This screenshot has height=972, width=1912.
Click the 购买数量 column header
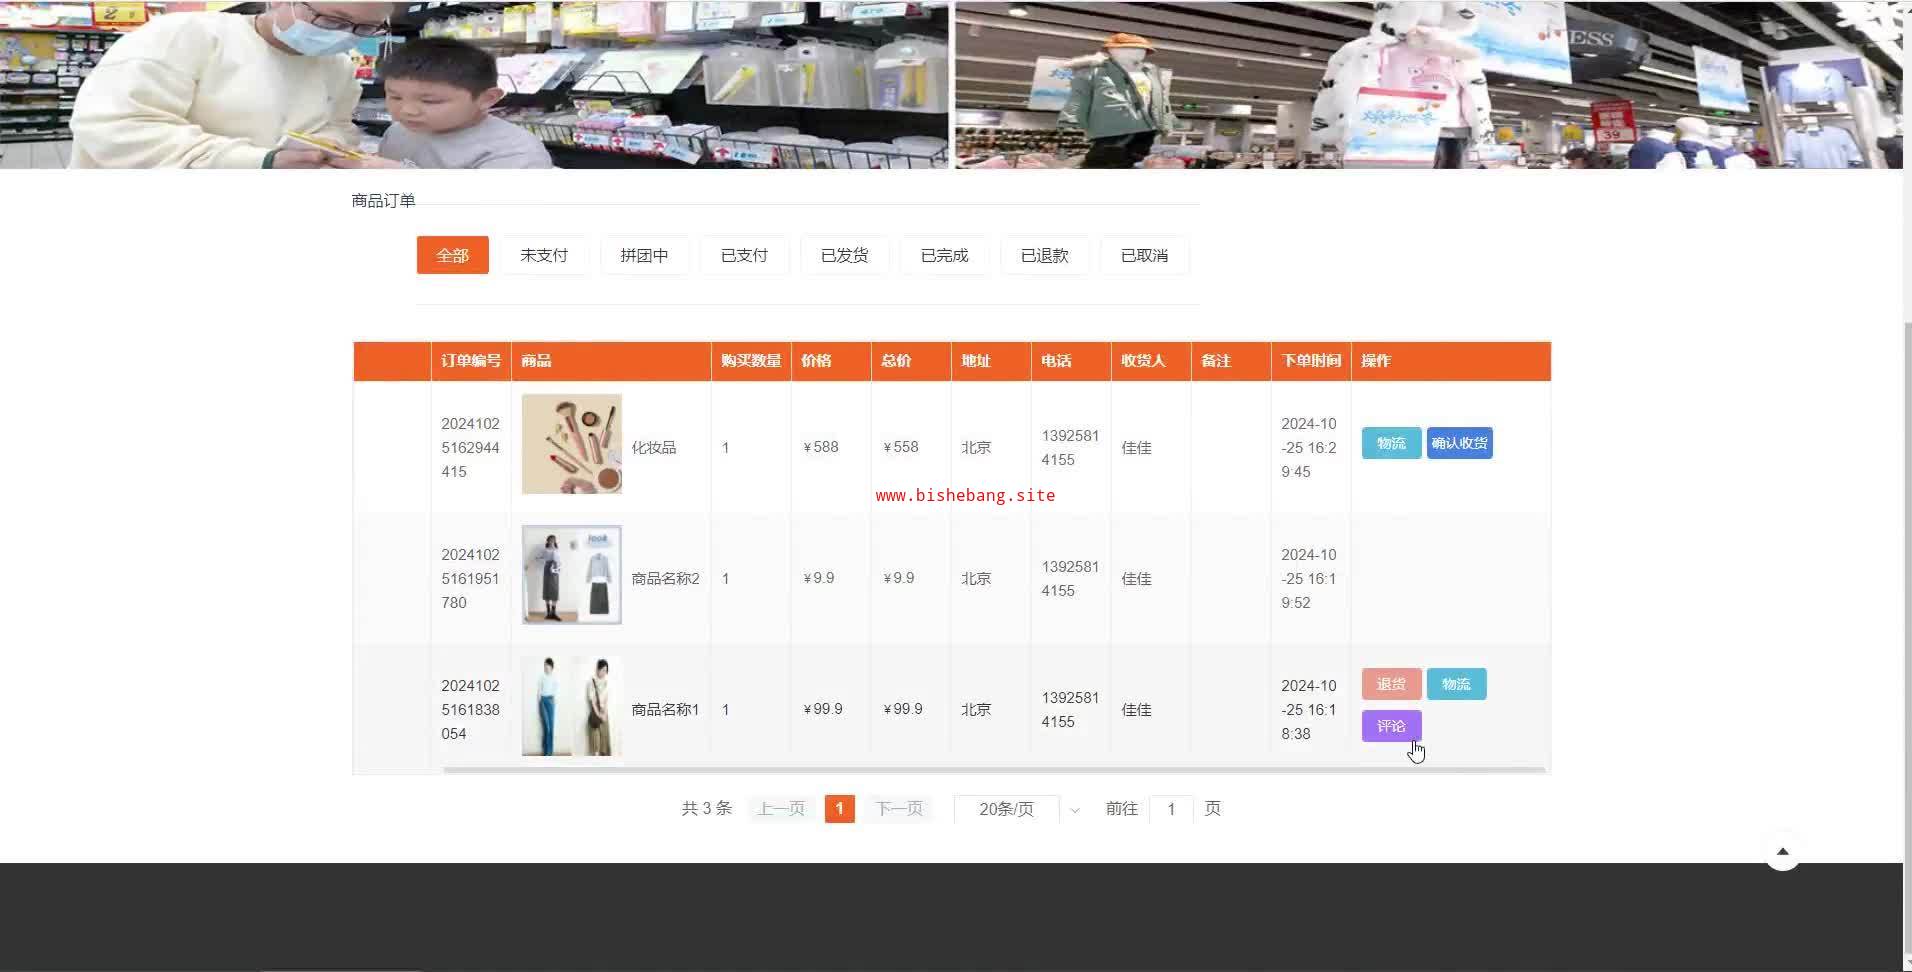pos(751,361)
